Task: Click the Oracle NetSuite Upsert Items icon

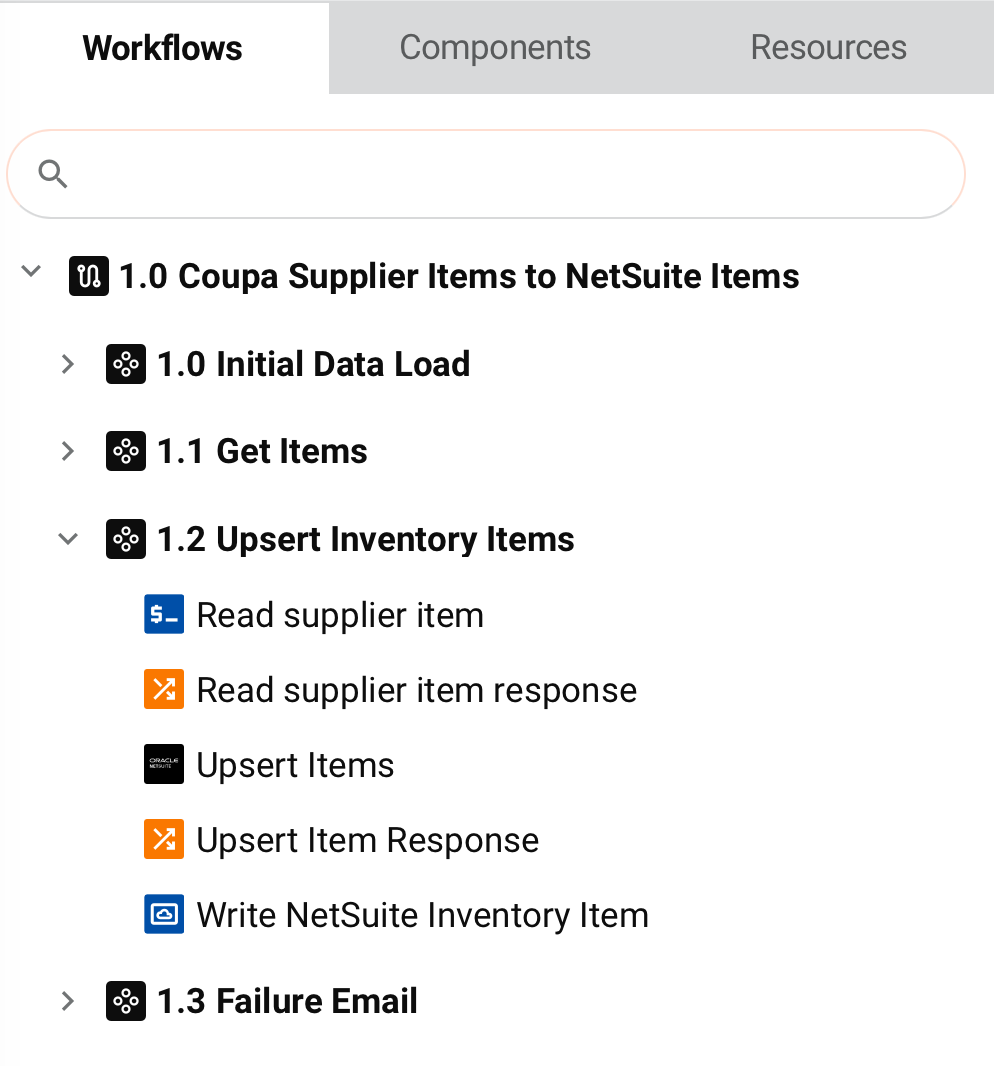Action: (x=164, y=765)
